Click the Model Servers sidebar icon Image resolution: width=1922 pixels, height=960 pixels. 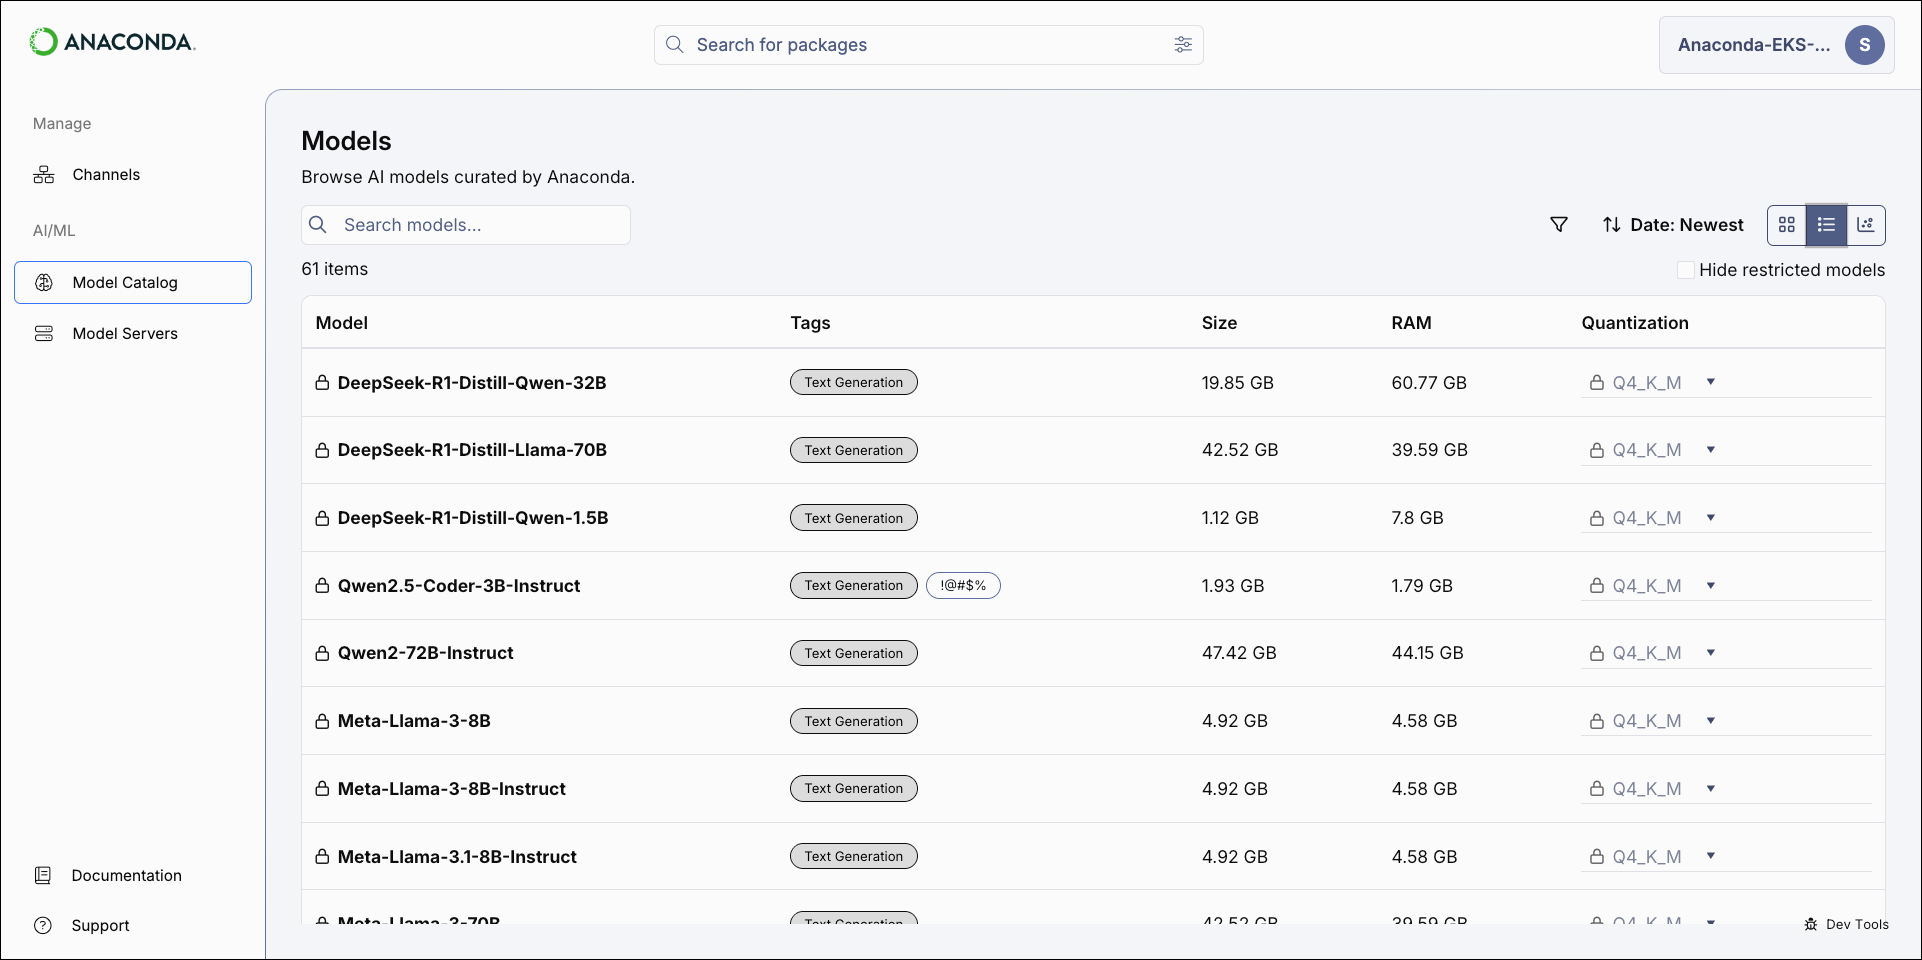point(44,334)
